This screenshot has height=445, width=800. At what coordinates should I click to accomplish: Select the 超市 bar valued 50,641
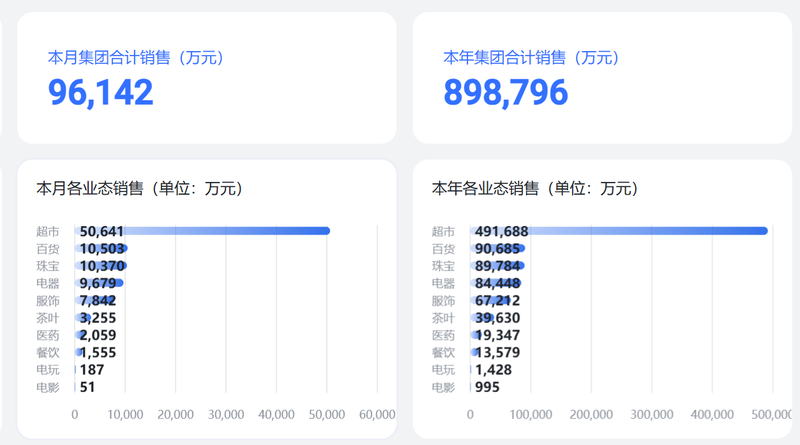point(203,231)
